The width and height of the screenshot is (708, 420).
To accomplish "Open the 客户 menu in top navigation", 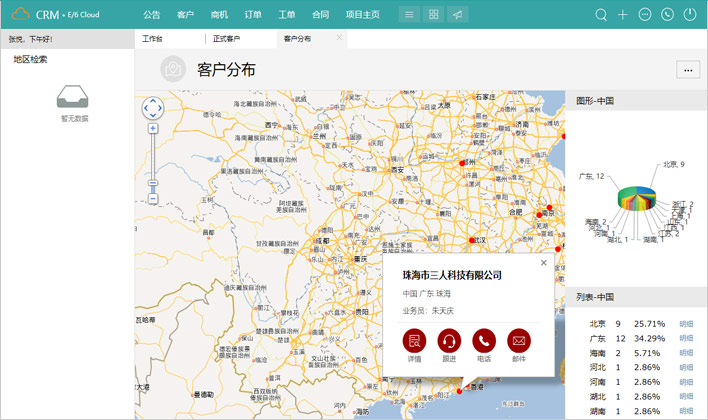I will click(x=185, y=15).
